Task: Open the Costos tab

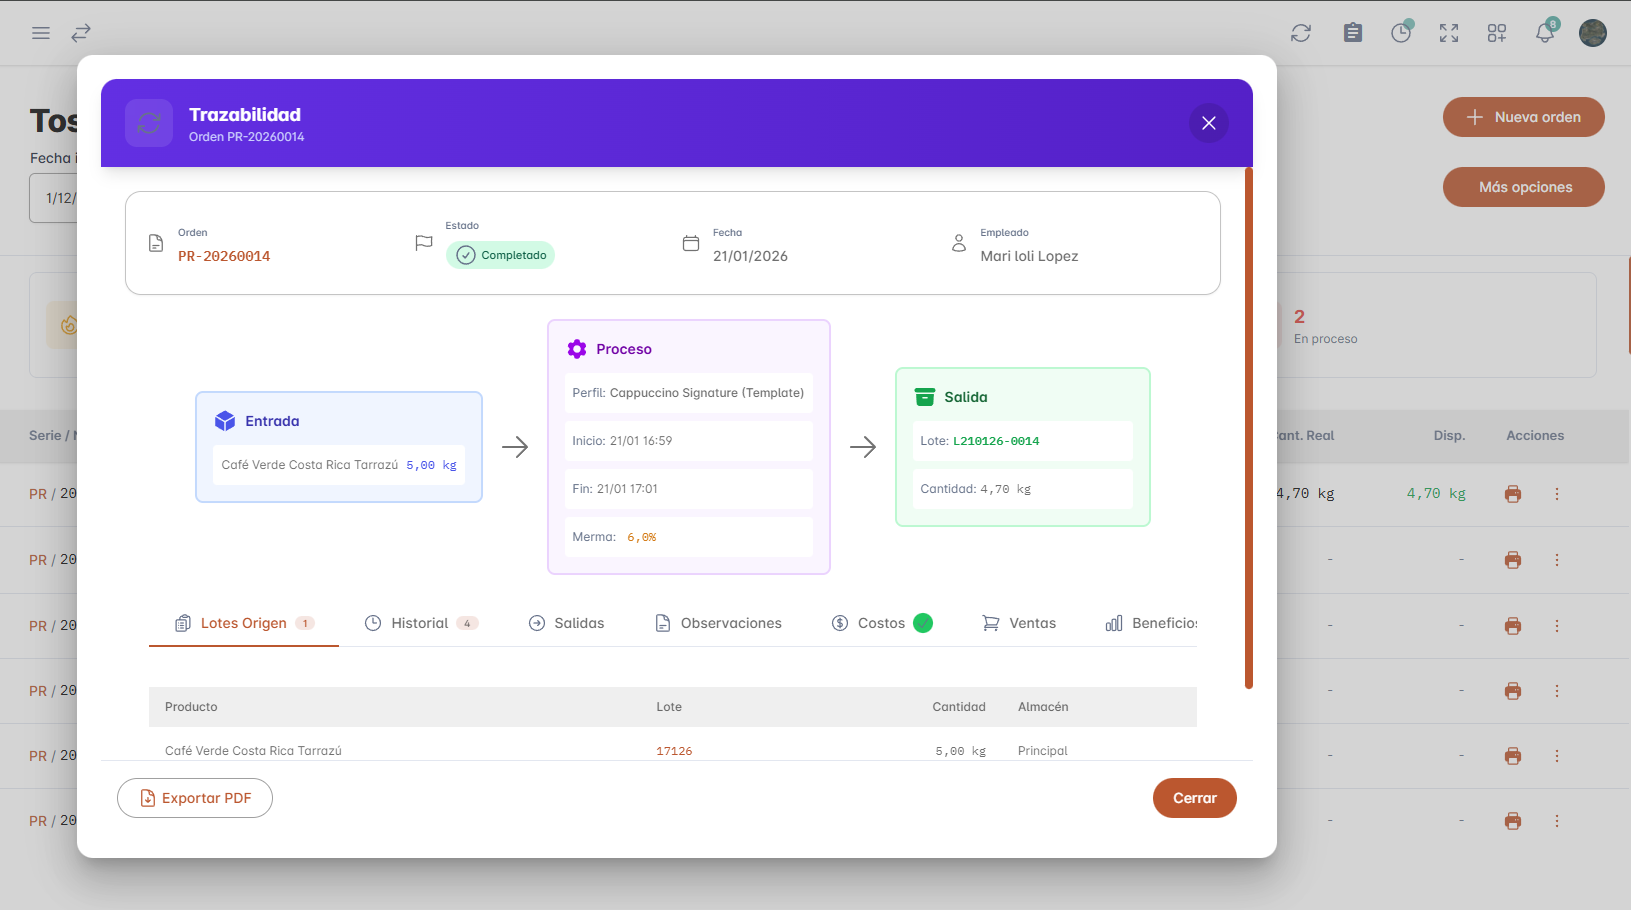Action: coord(880,623)
